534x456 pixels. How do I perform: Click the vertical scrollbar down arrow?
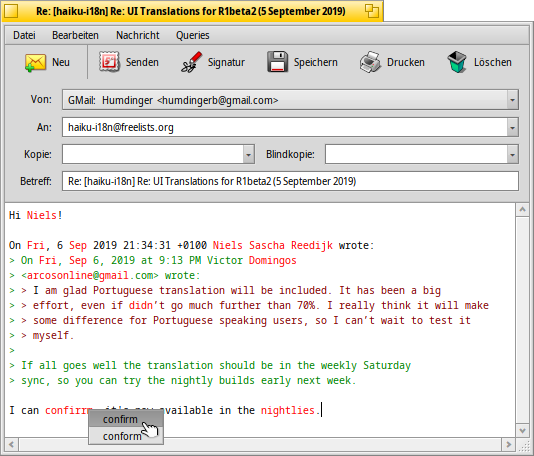(x=522, y=431)
